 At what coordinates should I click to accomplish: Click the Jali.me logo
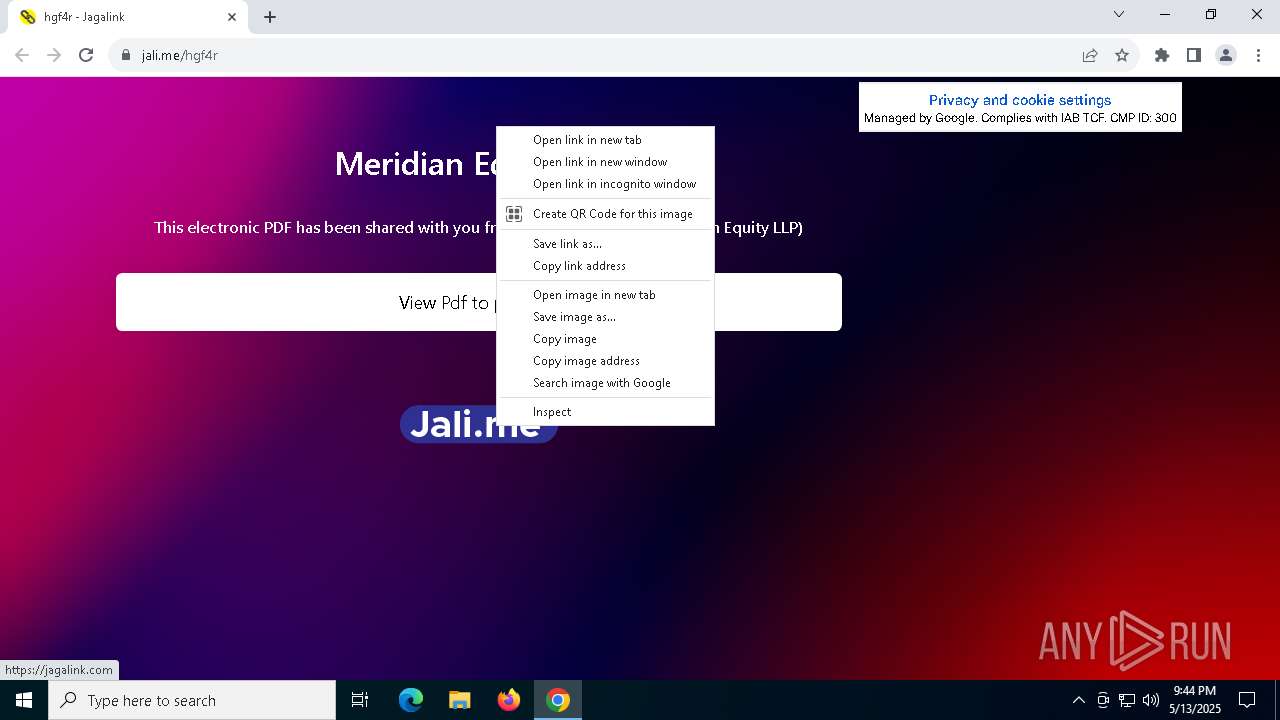pos(478,424)
